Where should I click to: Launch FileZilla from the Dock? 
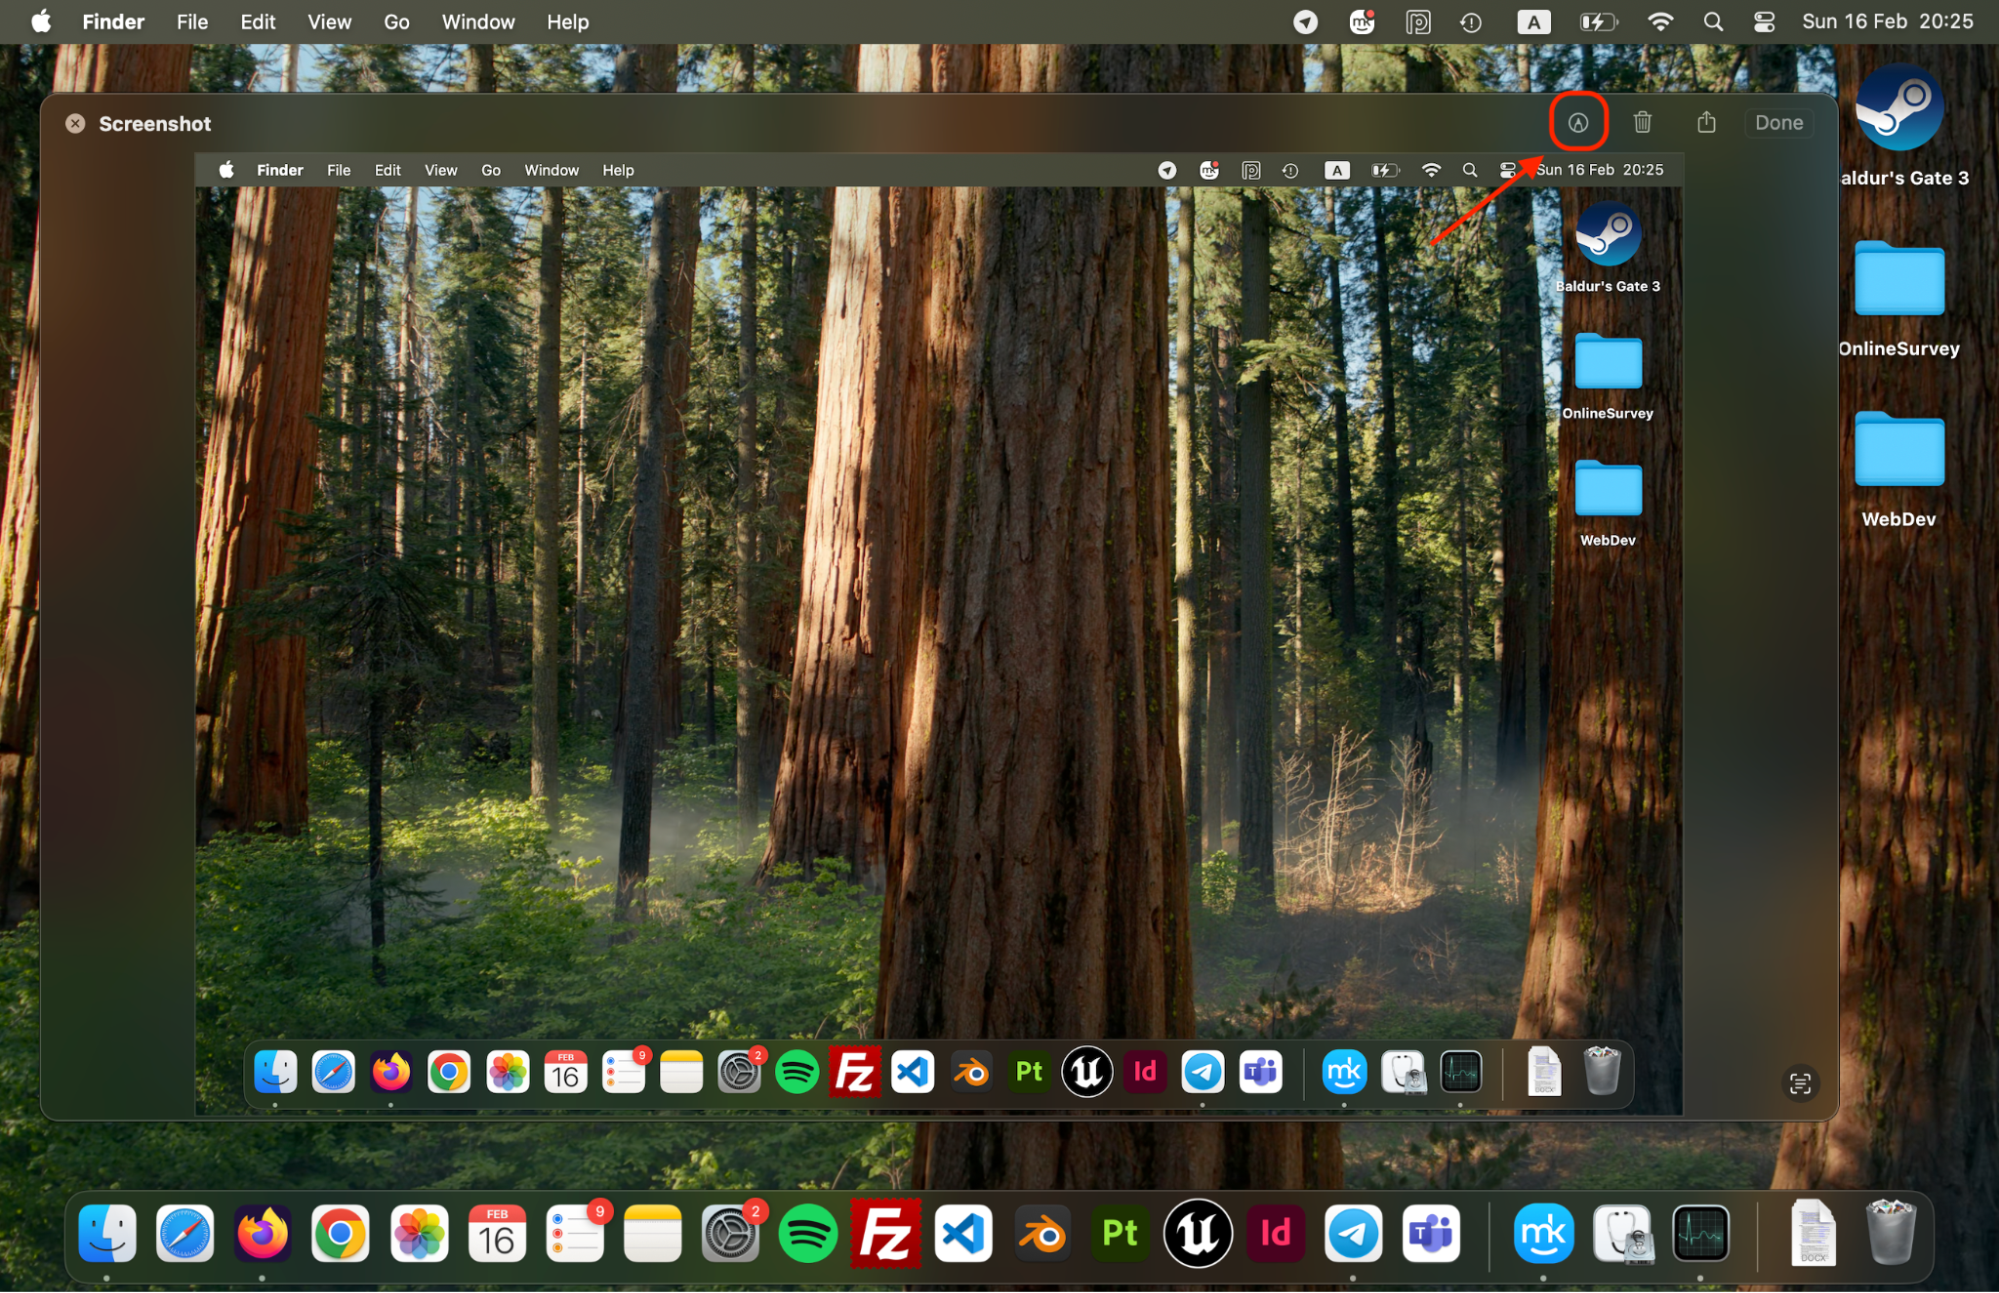click(886, 1234)
